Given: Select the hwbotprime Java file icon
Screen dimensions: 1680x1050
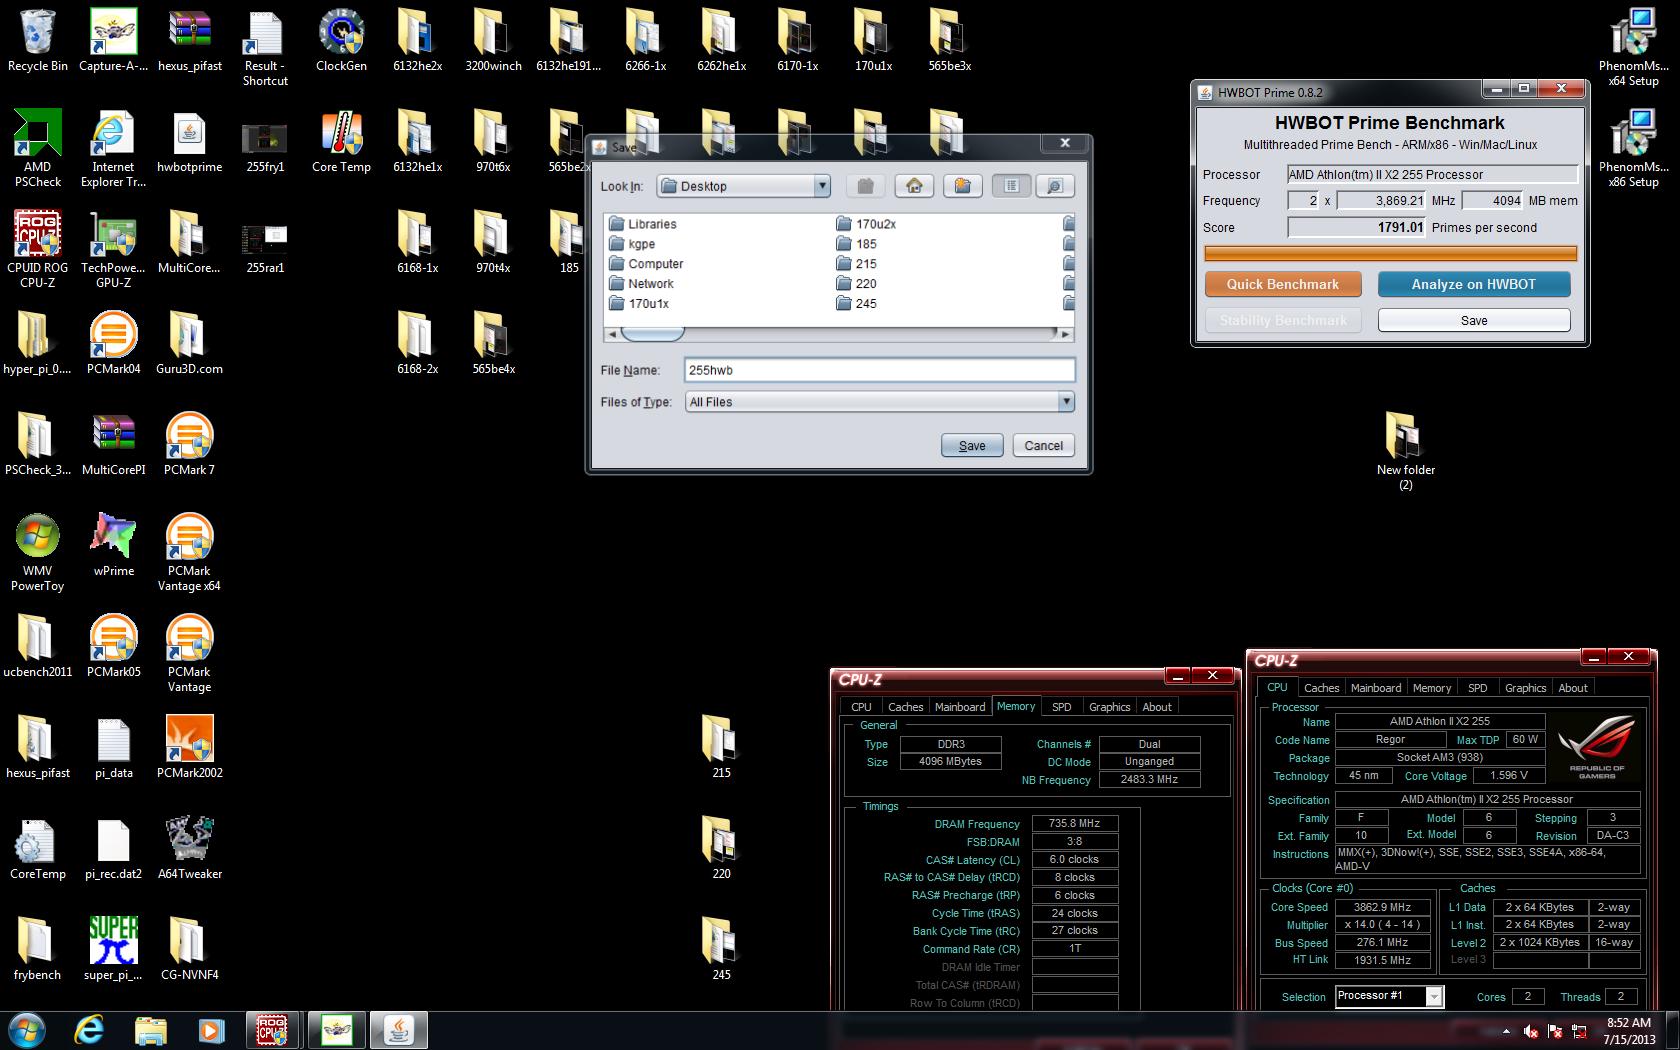Looking at the screenshot, I should [189, 142].
